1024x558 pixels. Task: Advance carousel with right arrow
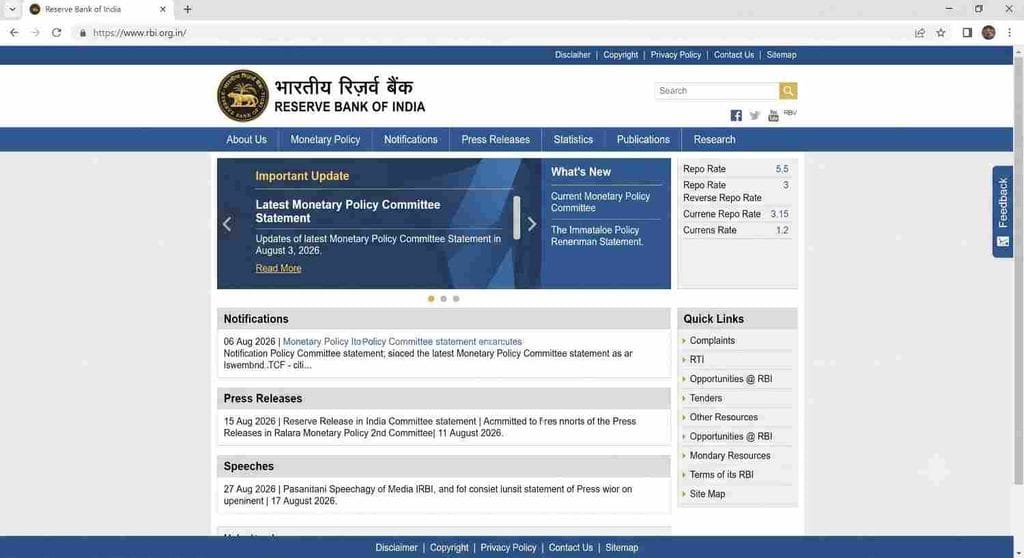[532, 224]
